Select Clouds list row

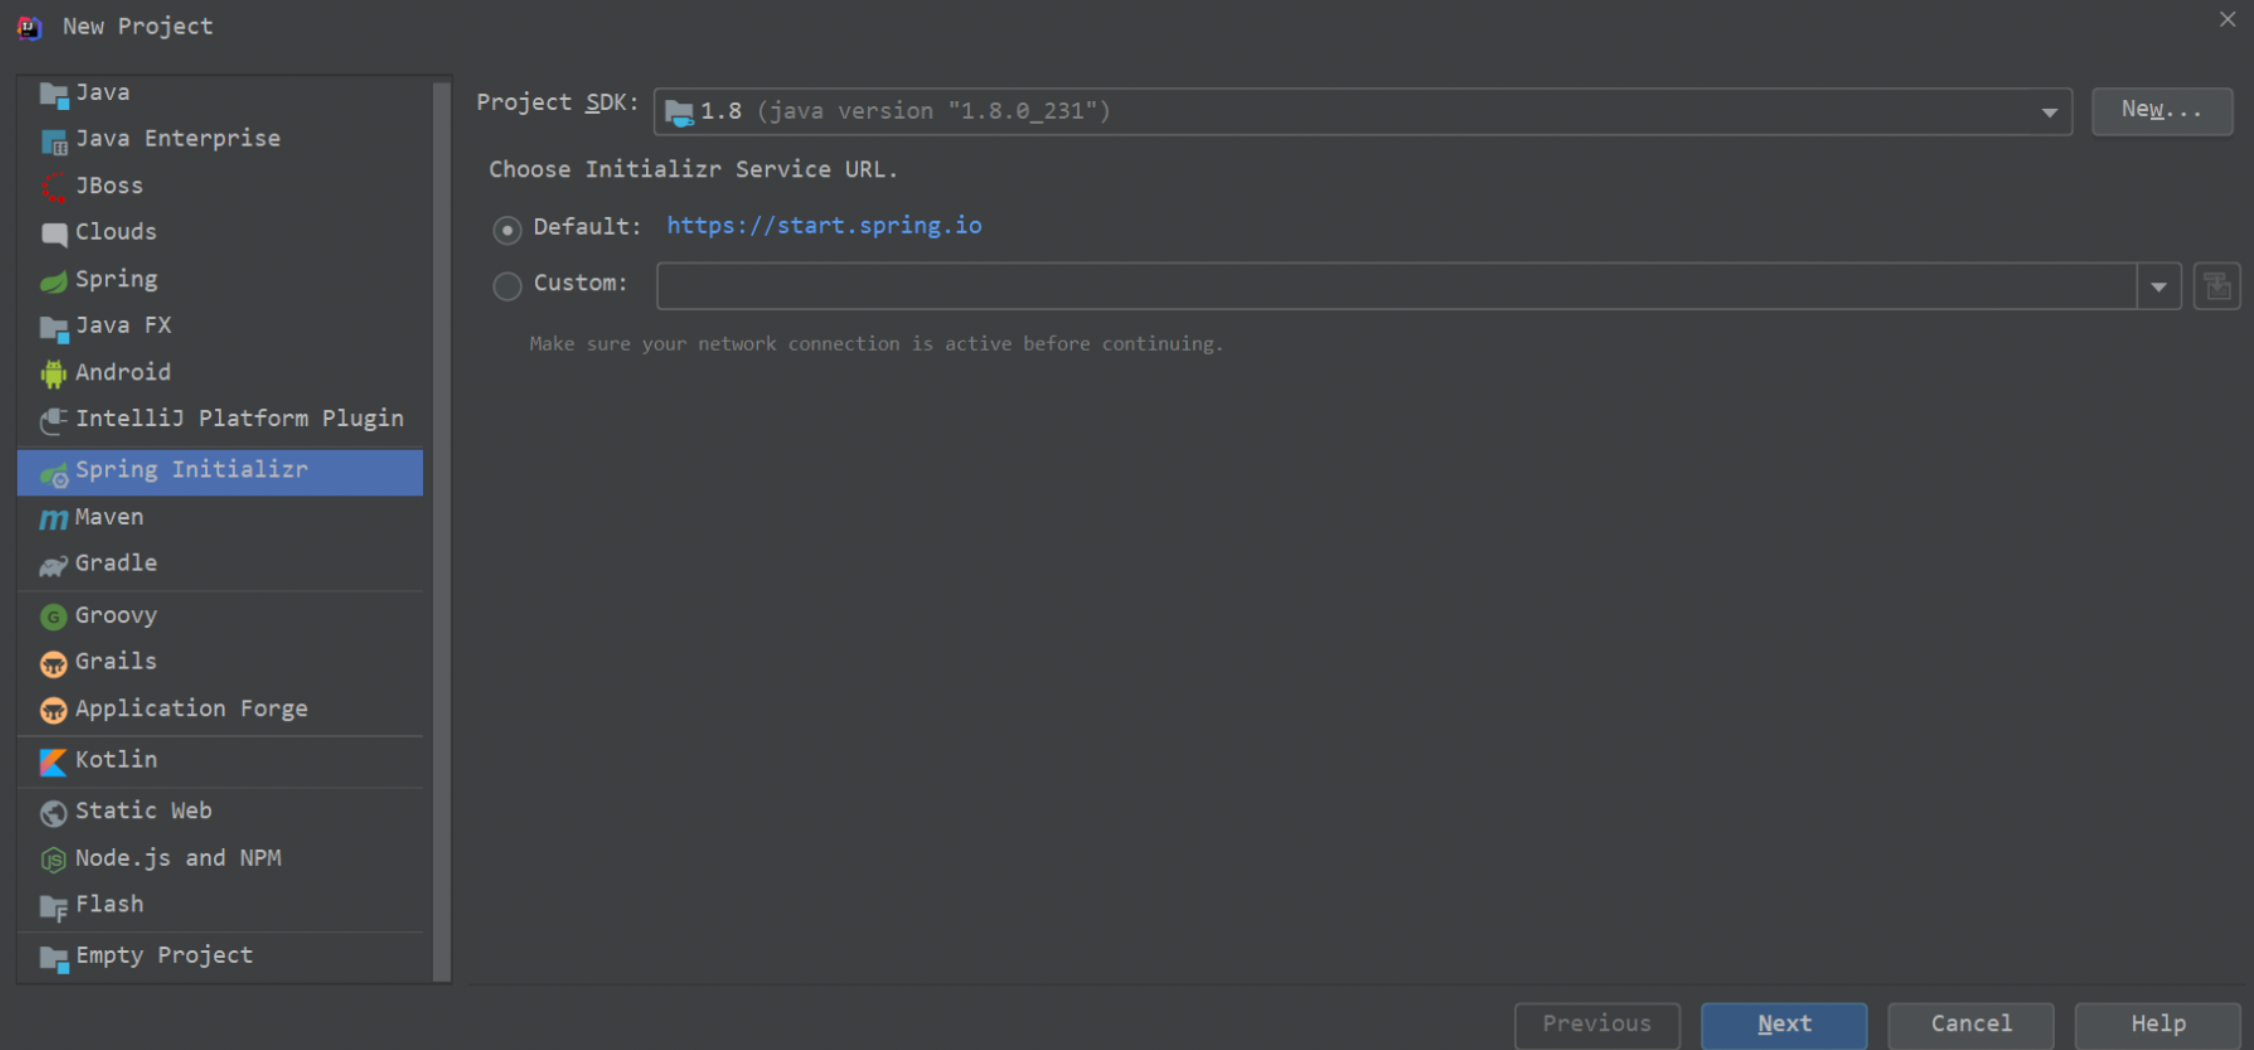[x=220, y=233]
